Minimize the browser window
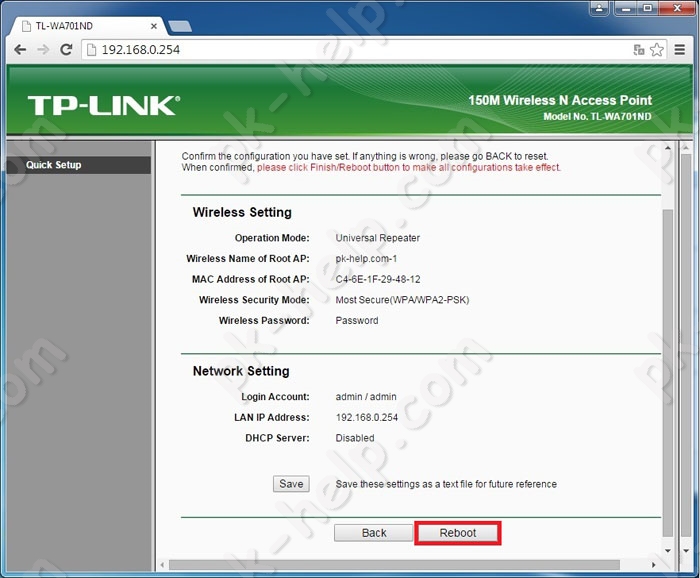Screen dimensions: 700x578 626,8
